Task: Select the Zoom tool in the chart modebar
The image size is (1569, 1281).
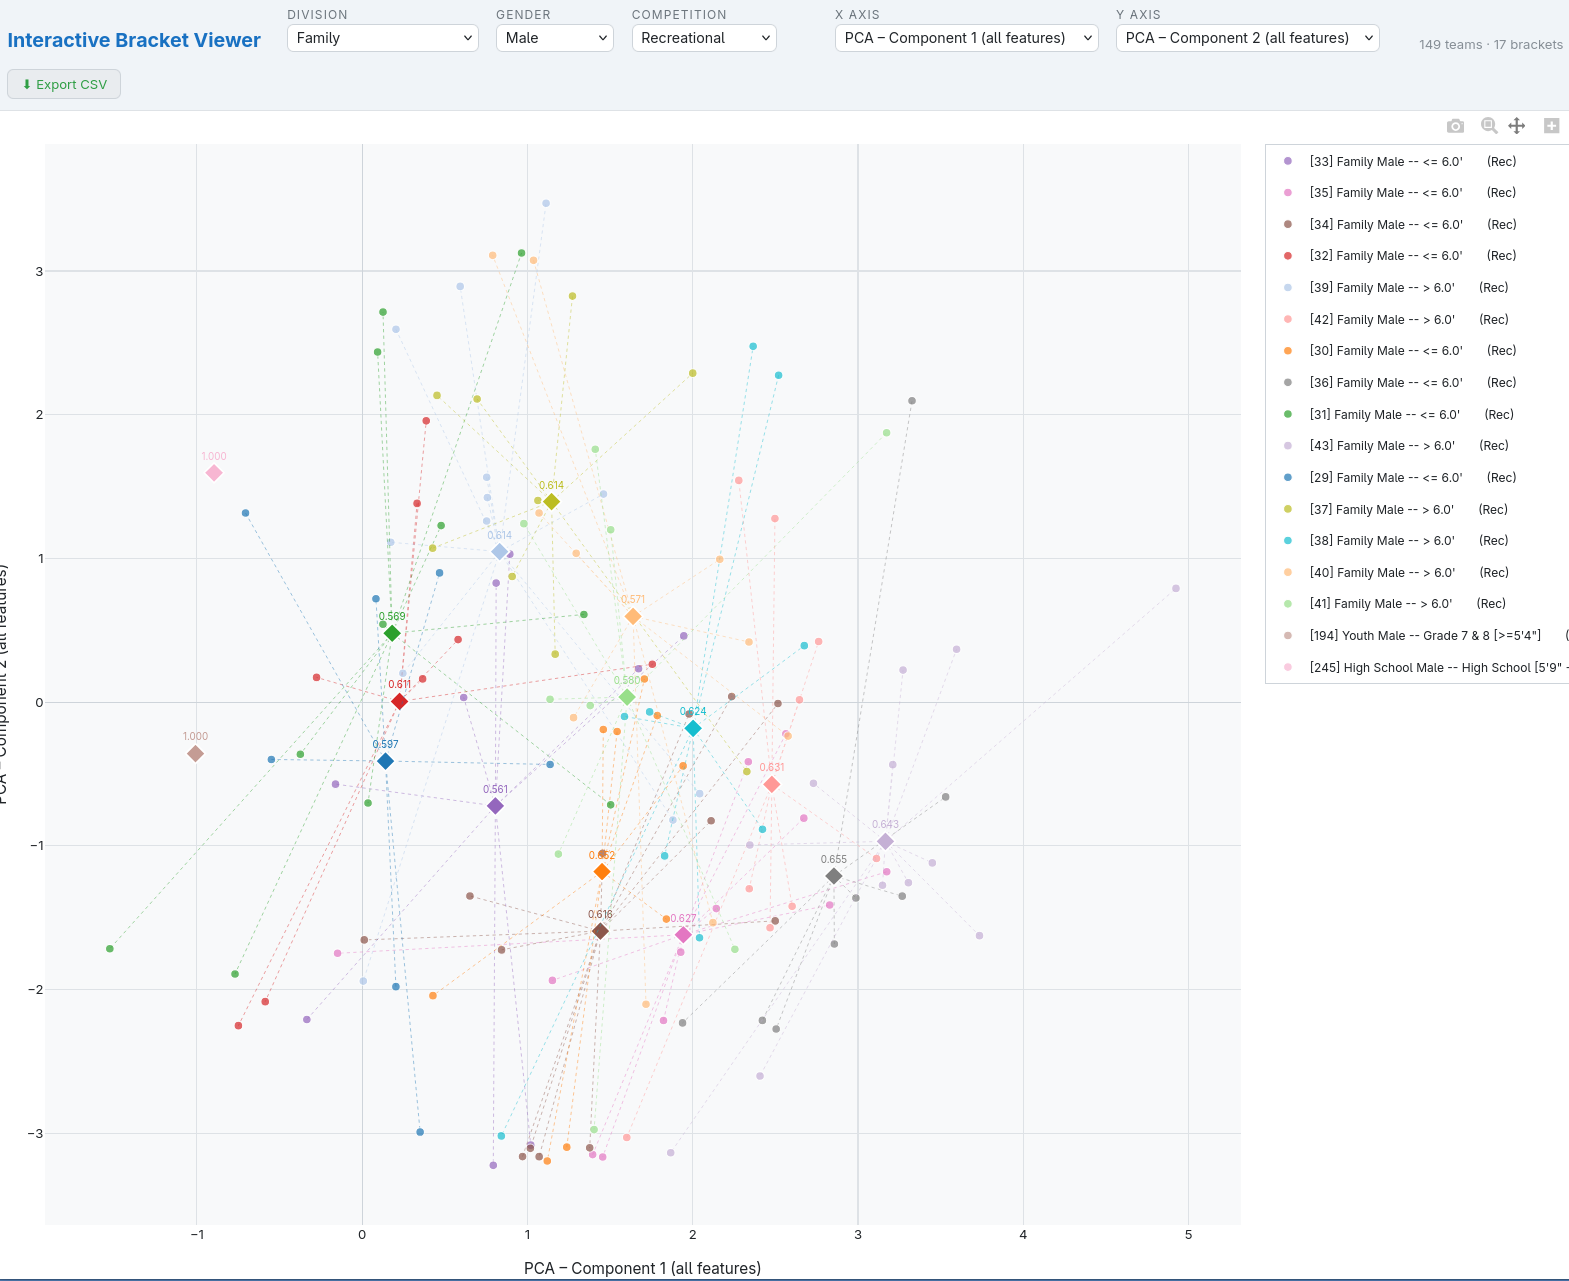Action: [1489, 126]
